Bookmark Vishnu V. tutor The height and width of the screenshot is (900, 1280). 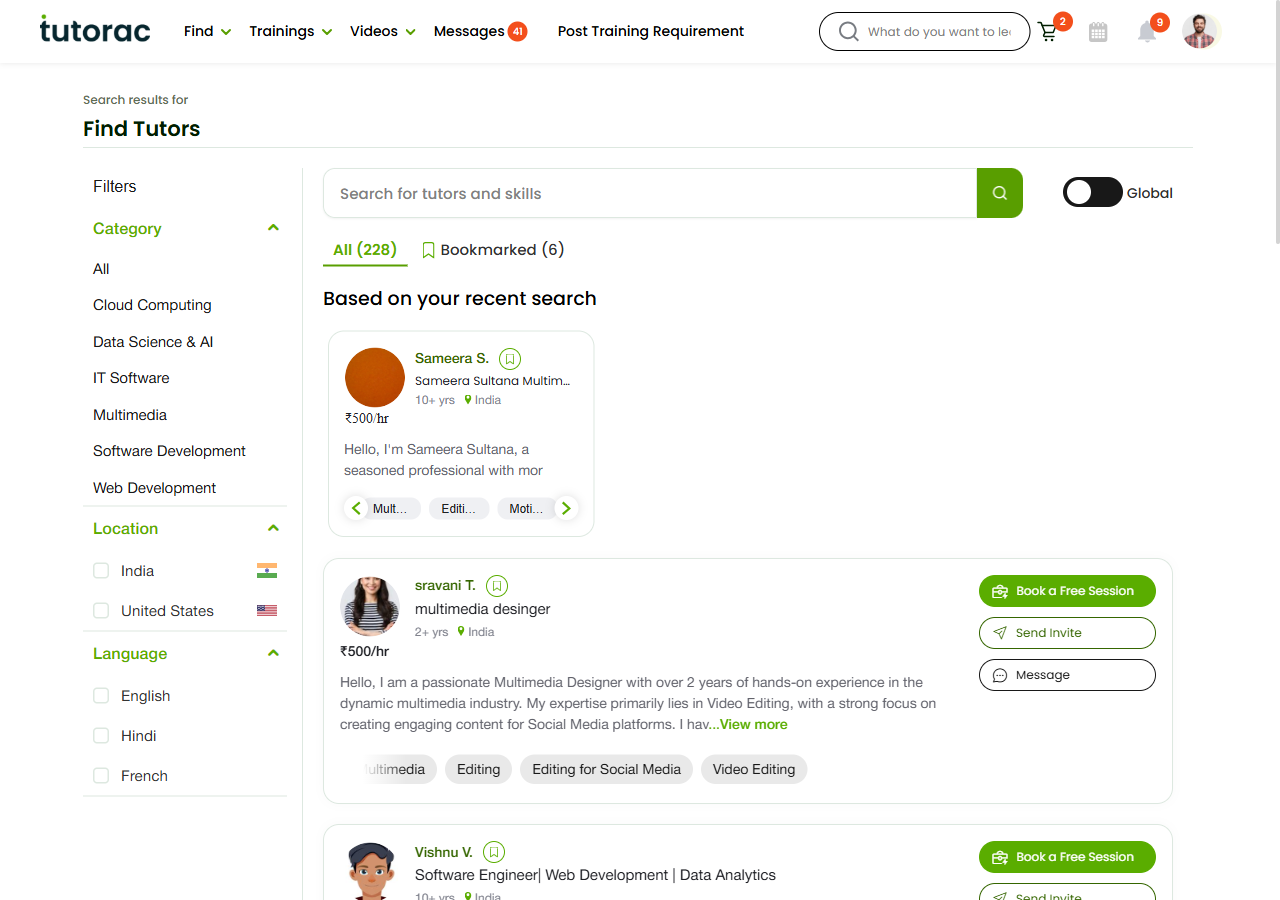point(494,852)
